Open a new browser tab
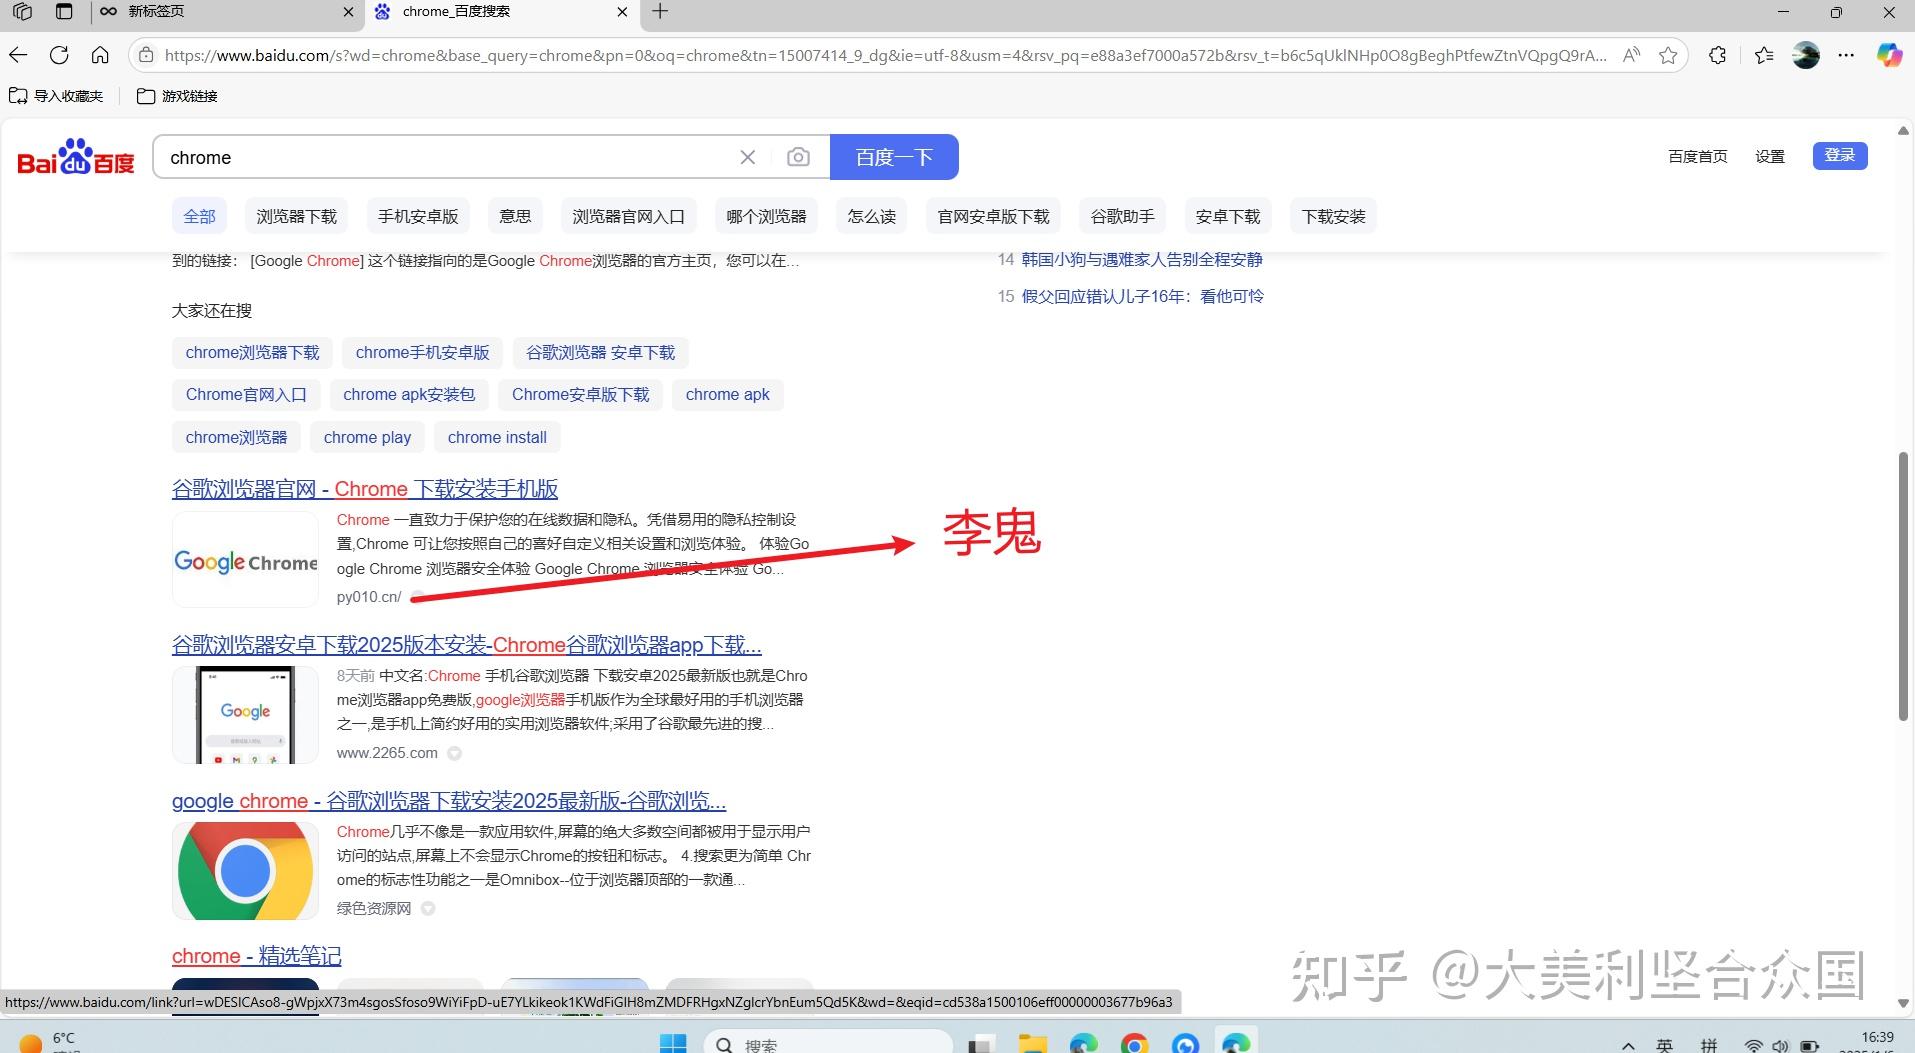Screen dimensions: 1915x1053 click(660, 12)
